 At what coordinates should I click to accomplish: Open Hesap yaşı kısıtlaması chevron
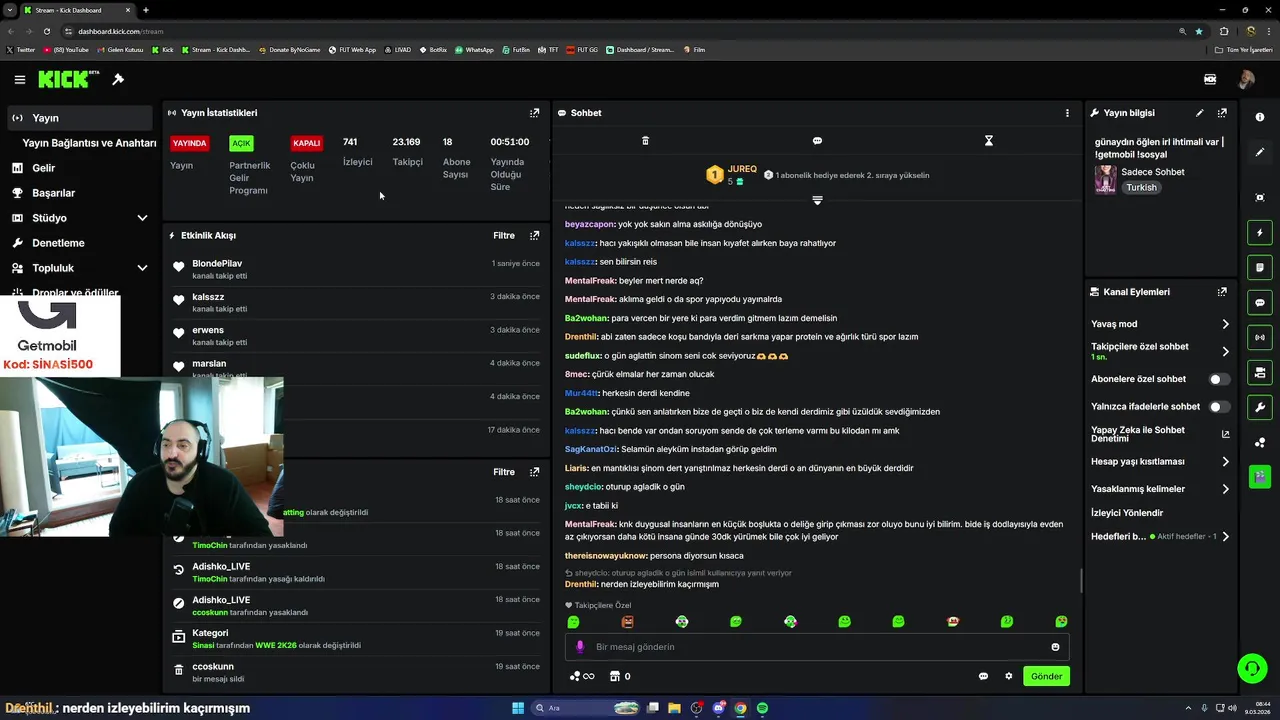click(x=1225, y=462)
